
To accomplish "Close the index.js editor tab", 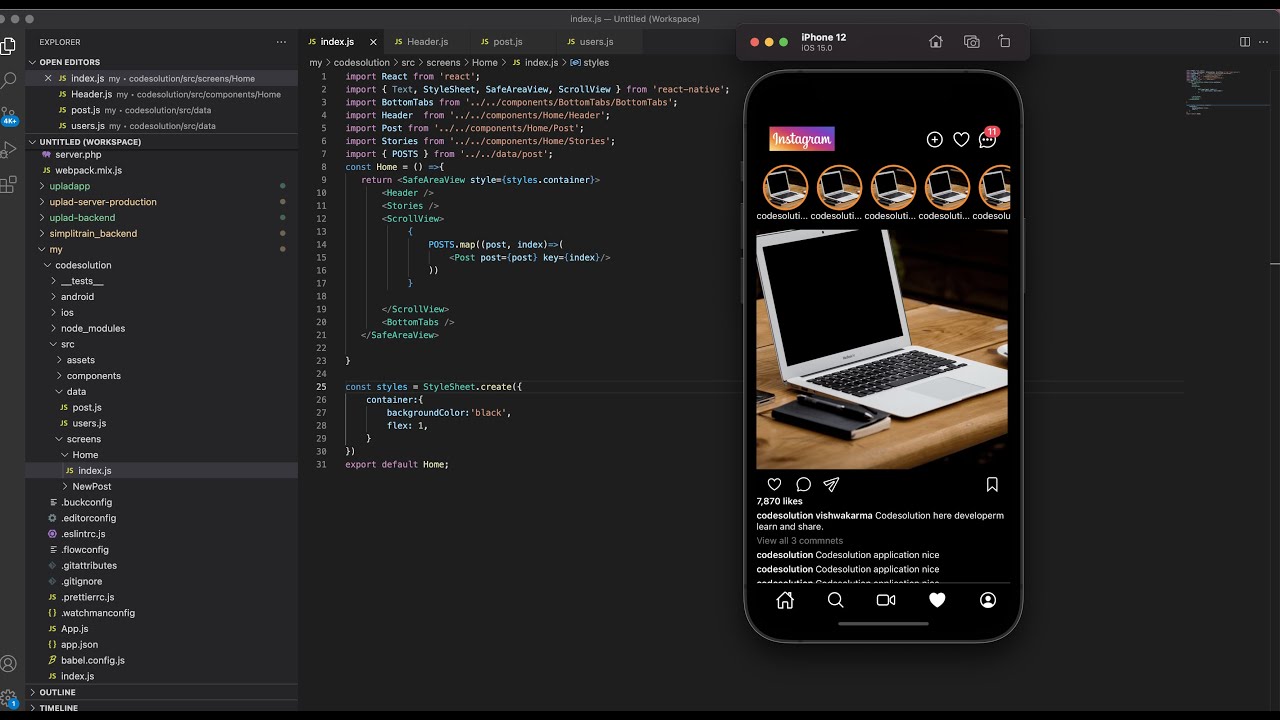I will pos(374,42).
